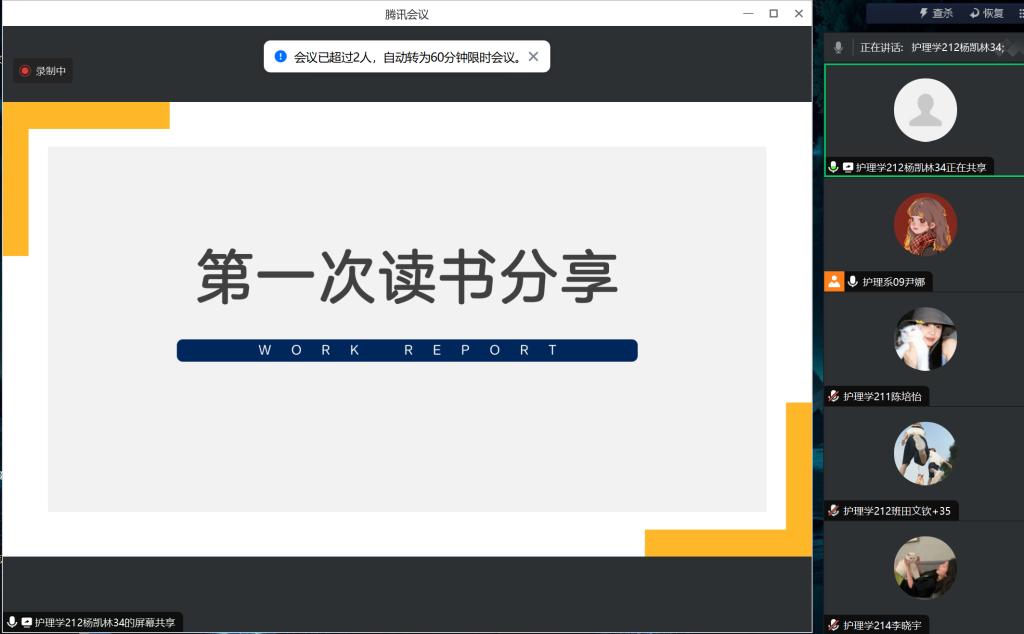This screenshot has width=1024, height=634.
Task: Click orange host badge beside 尹娜
Action: coord(834,282)
